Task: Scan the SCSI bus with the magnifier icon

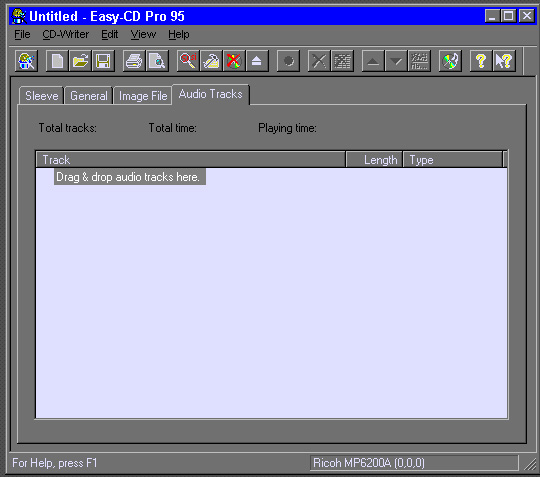Action: (188, 61)
